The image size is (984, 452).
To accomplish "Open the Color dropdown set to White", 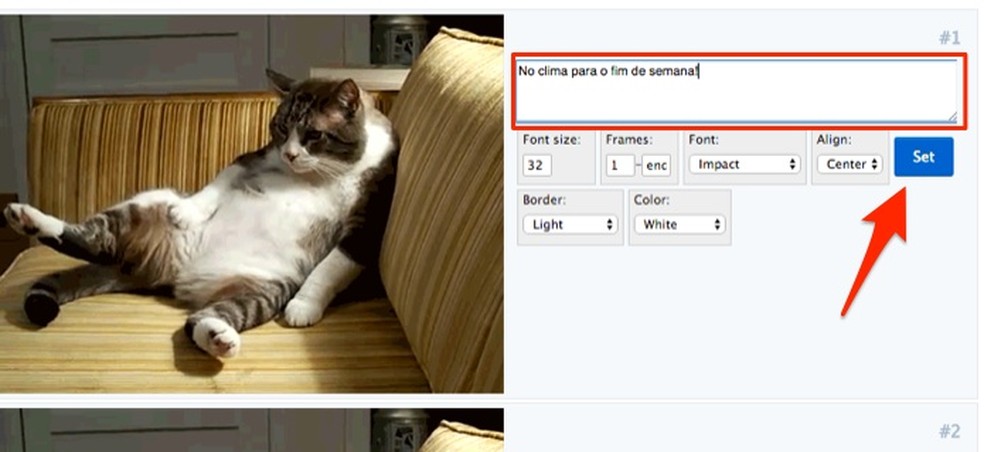I will click(680, 225).
